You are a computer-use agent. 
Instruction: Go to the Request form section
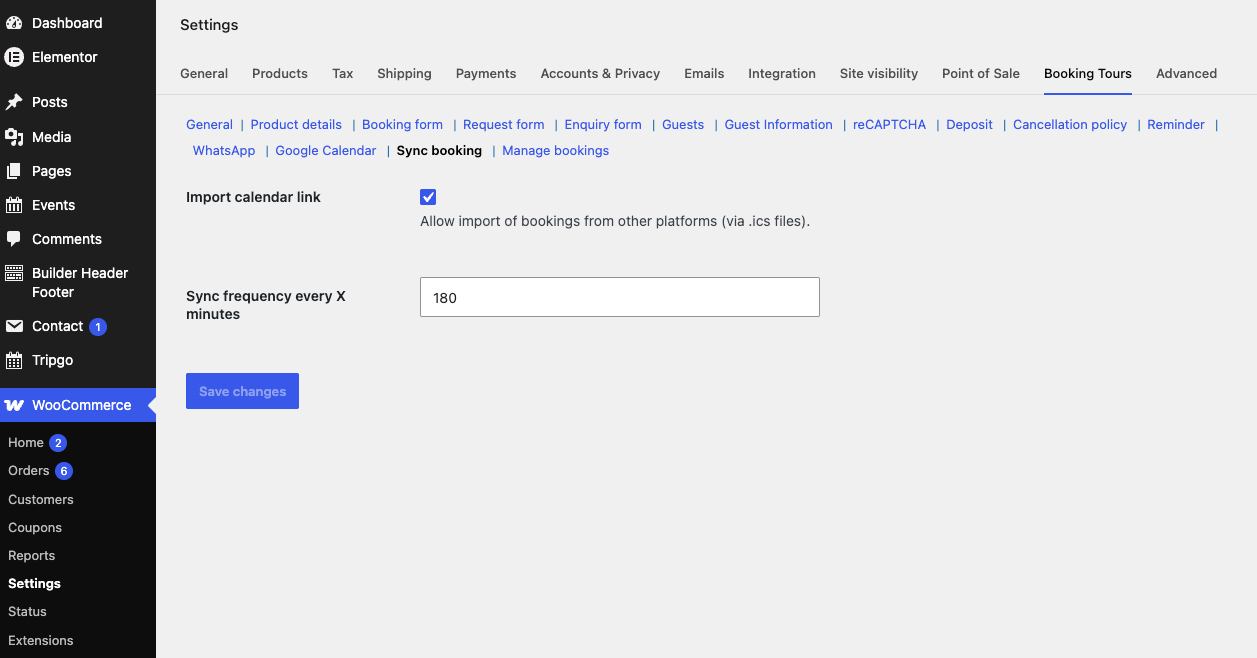point(504,124)
